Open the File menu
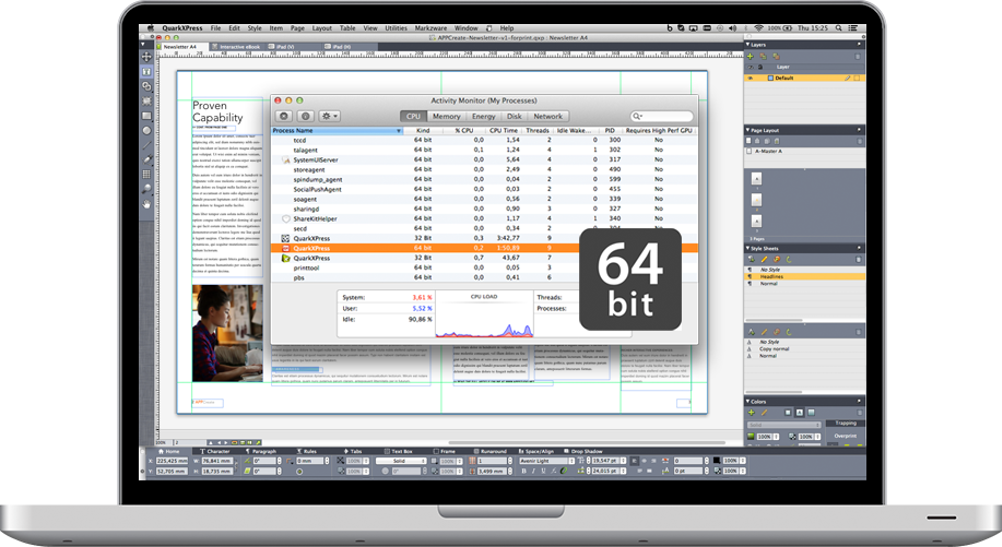Viewport: 1002px width, 547px height. [215, 28]
